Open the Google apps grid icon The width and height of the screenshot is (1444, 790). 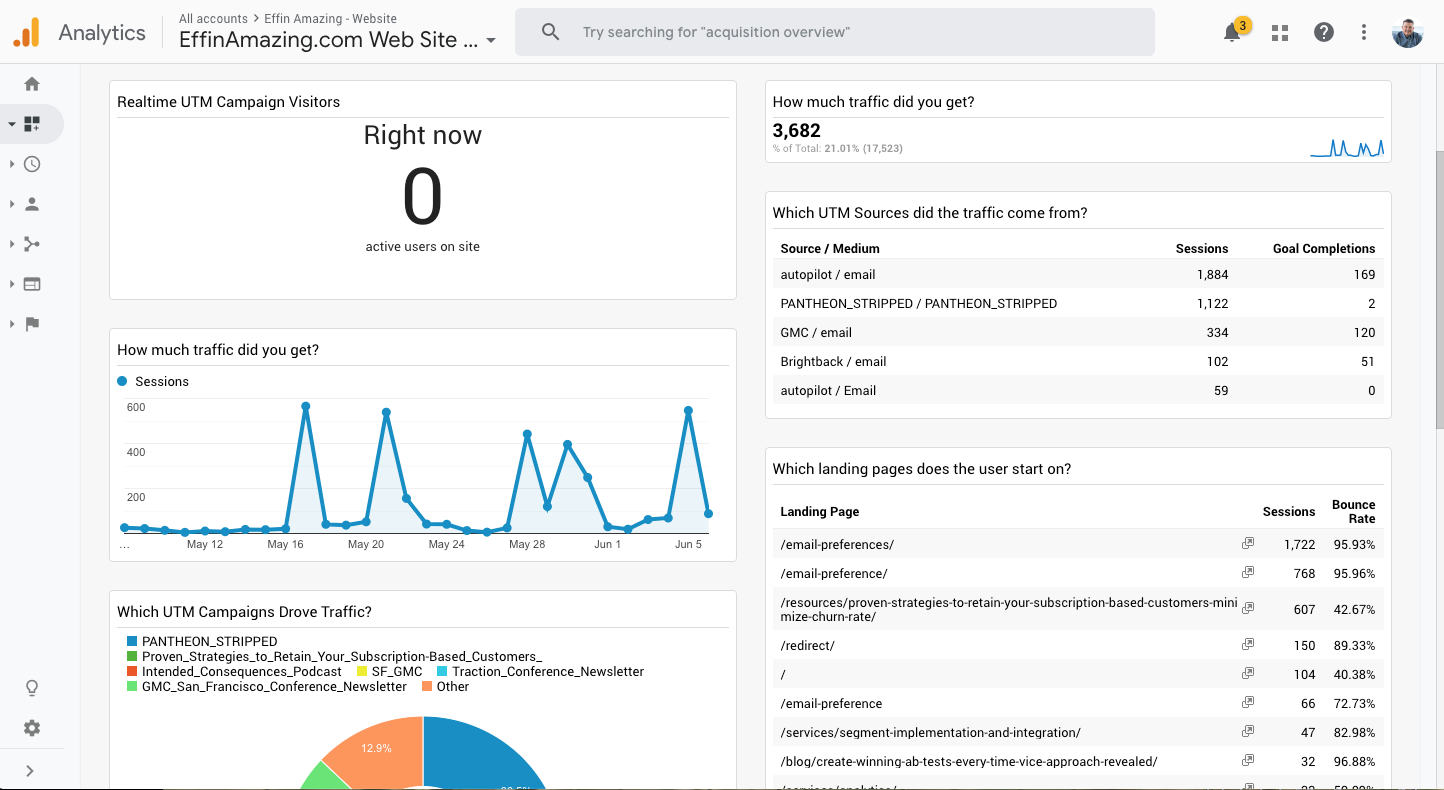pos(1280,32)
